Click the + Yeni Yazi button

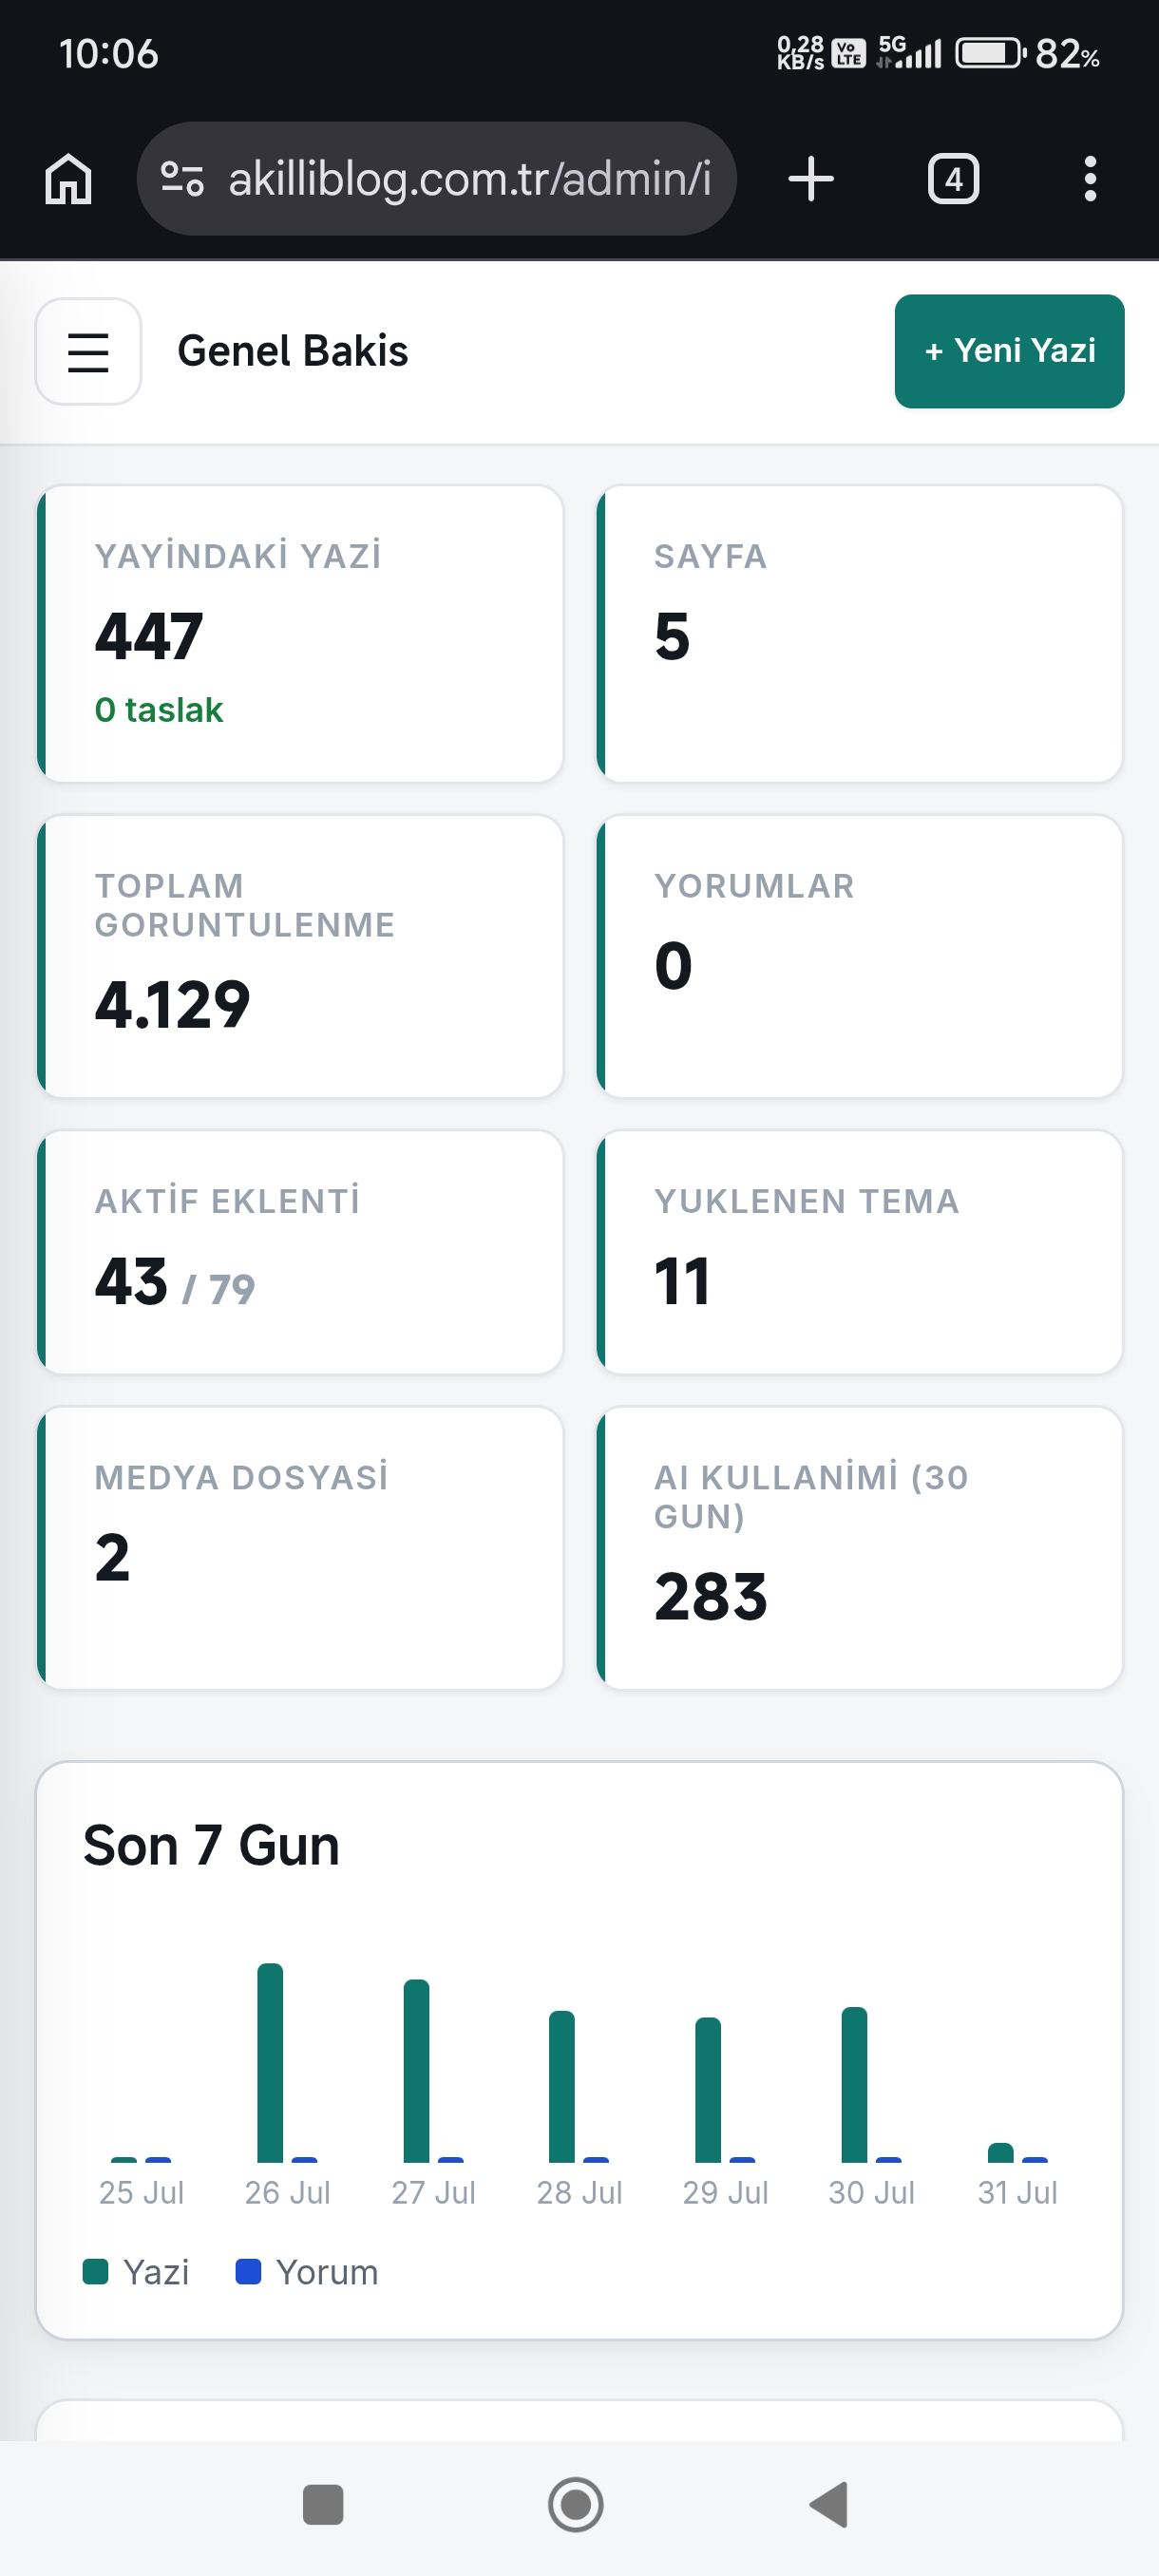[x=1009, y=351]
